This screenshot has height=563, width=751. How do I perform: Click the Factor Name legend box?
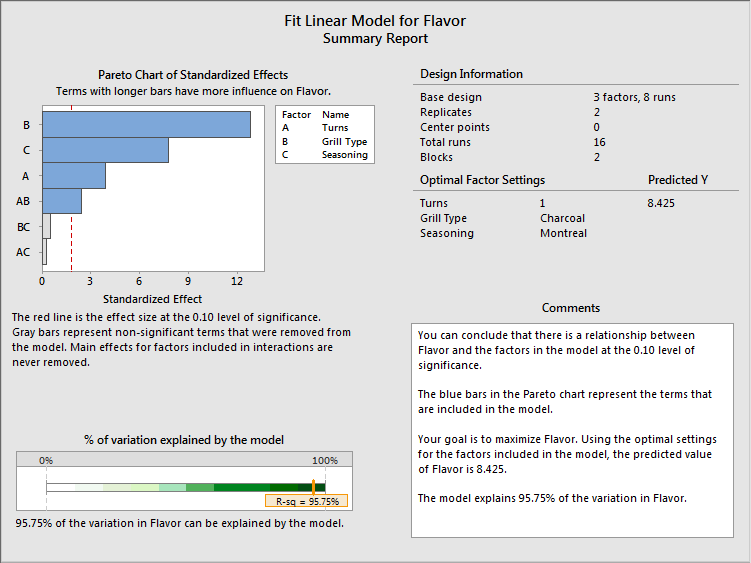(x=324, y=135)
